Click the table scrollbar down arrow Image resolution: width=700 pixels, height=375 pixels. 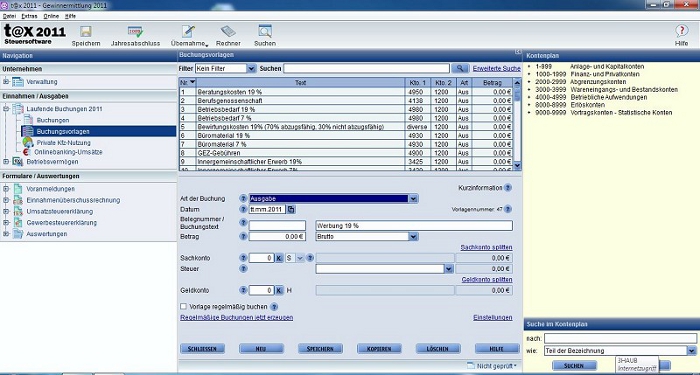point(517,166)
